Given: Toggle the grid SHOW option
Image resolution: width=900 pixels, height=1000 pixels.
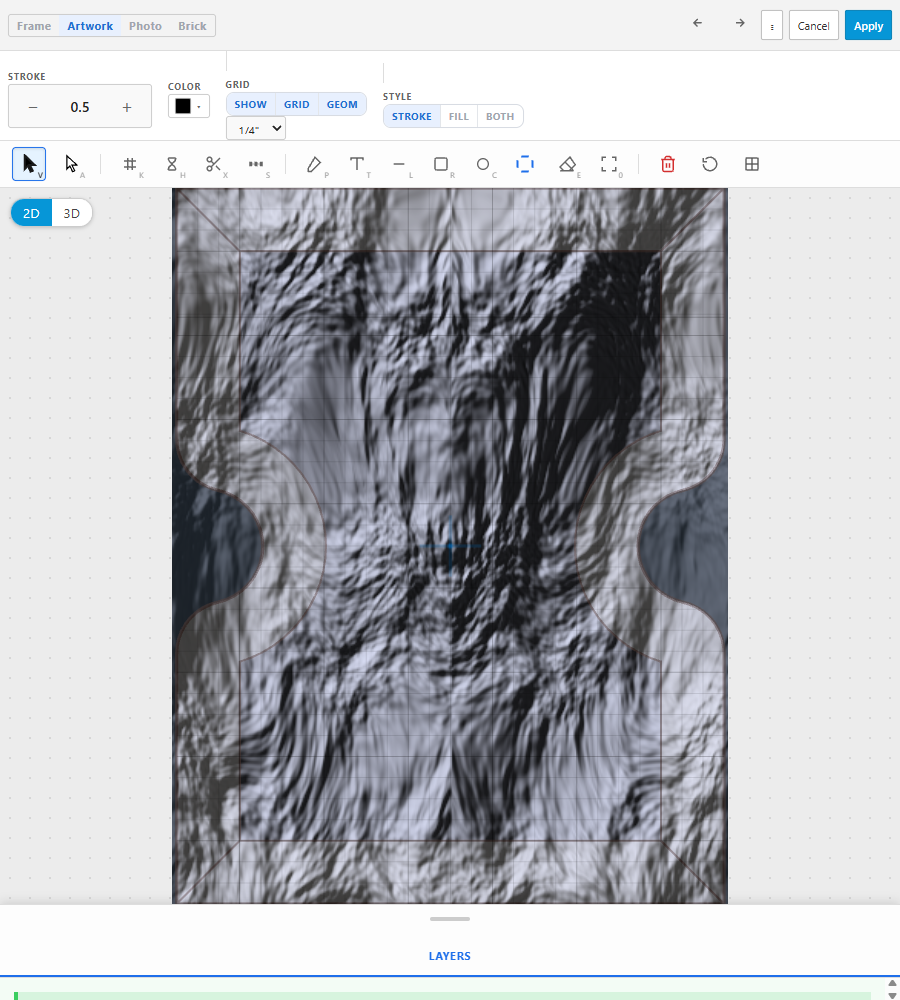Looking at the screenshot, I should [x=250, y=105].
